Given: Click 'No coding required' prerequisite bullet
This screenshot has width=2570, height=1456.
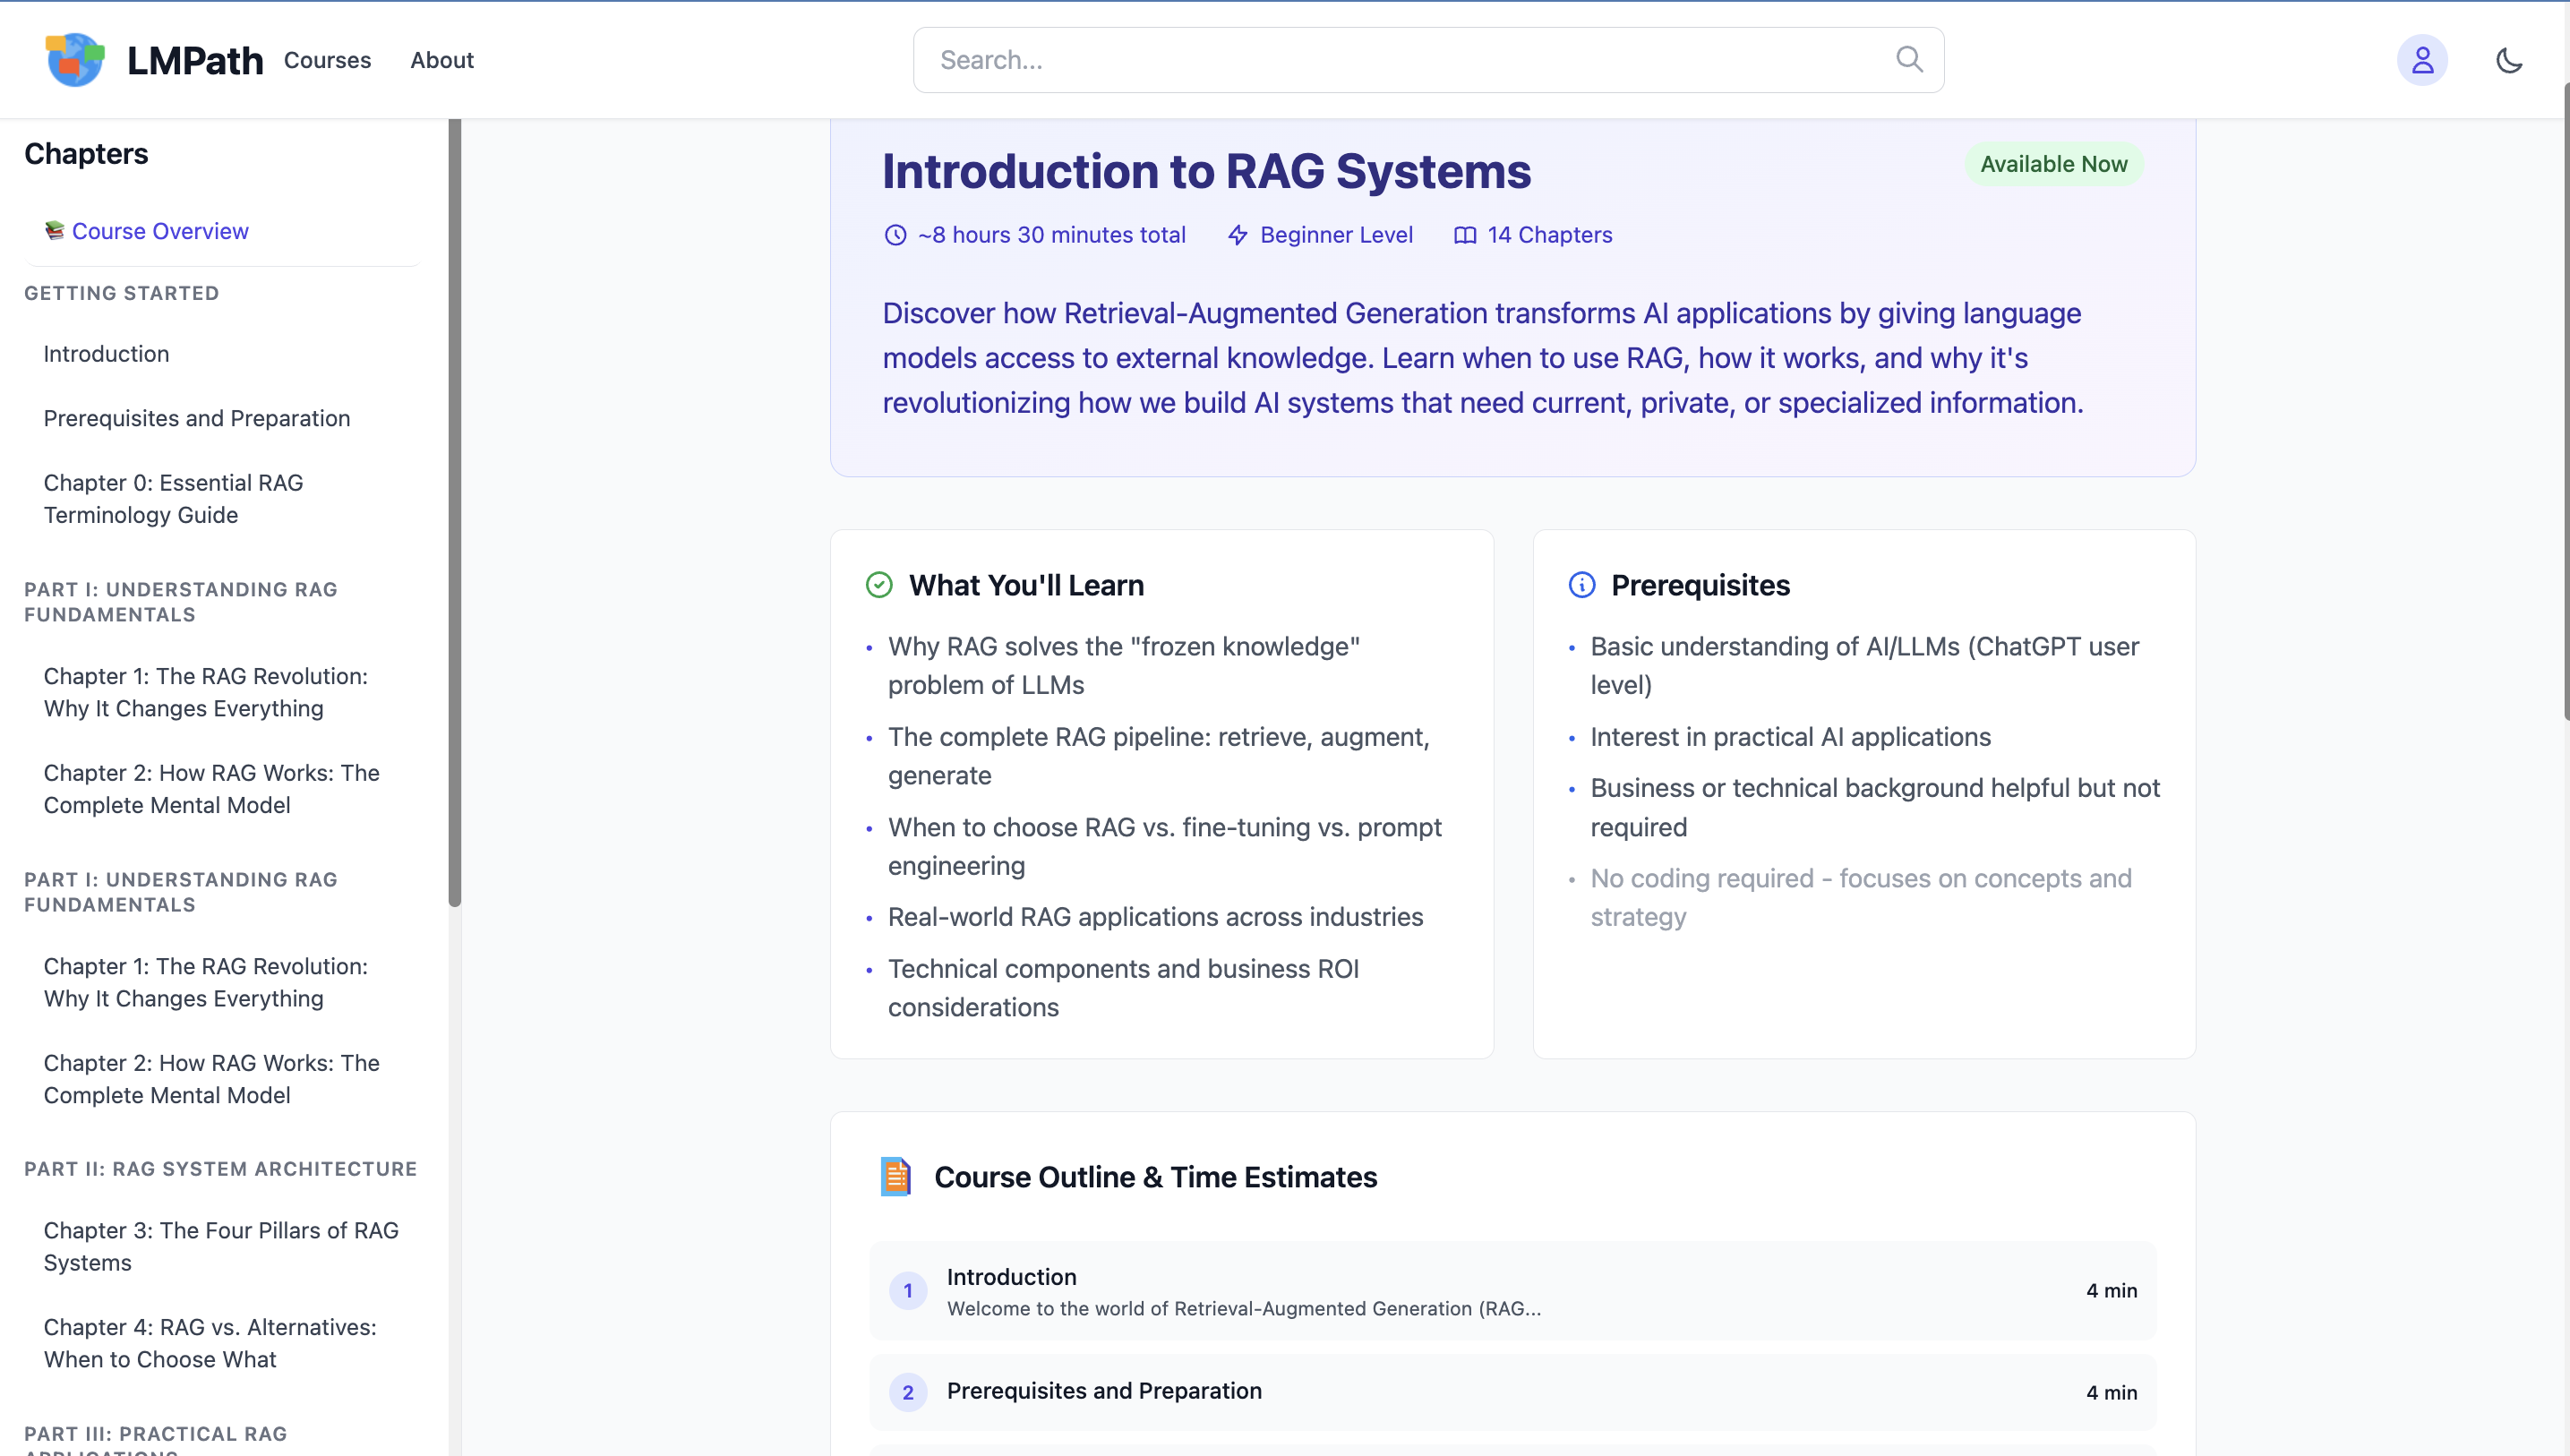Looking at the screenshot, I should click(1861, 897).
